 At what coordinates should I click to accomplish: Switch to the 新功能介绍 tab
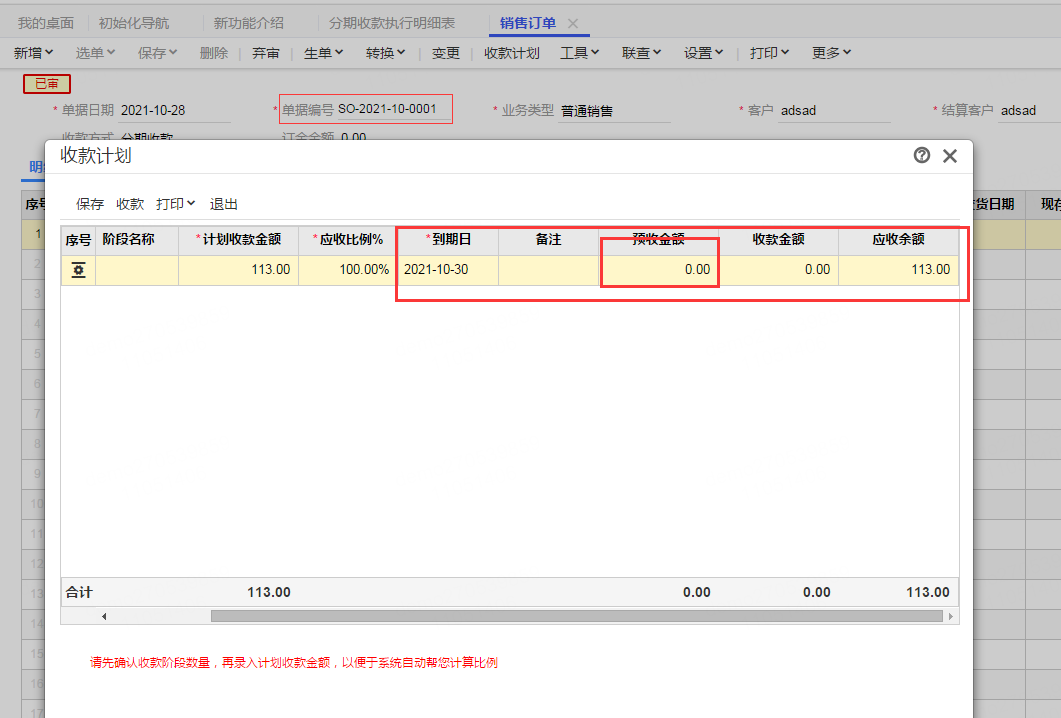pyautogui.click(x=248, y=23)
